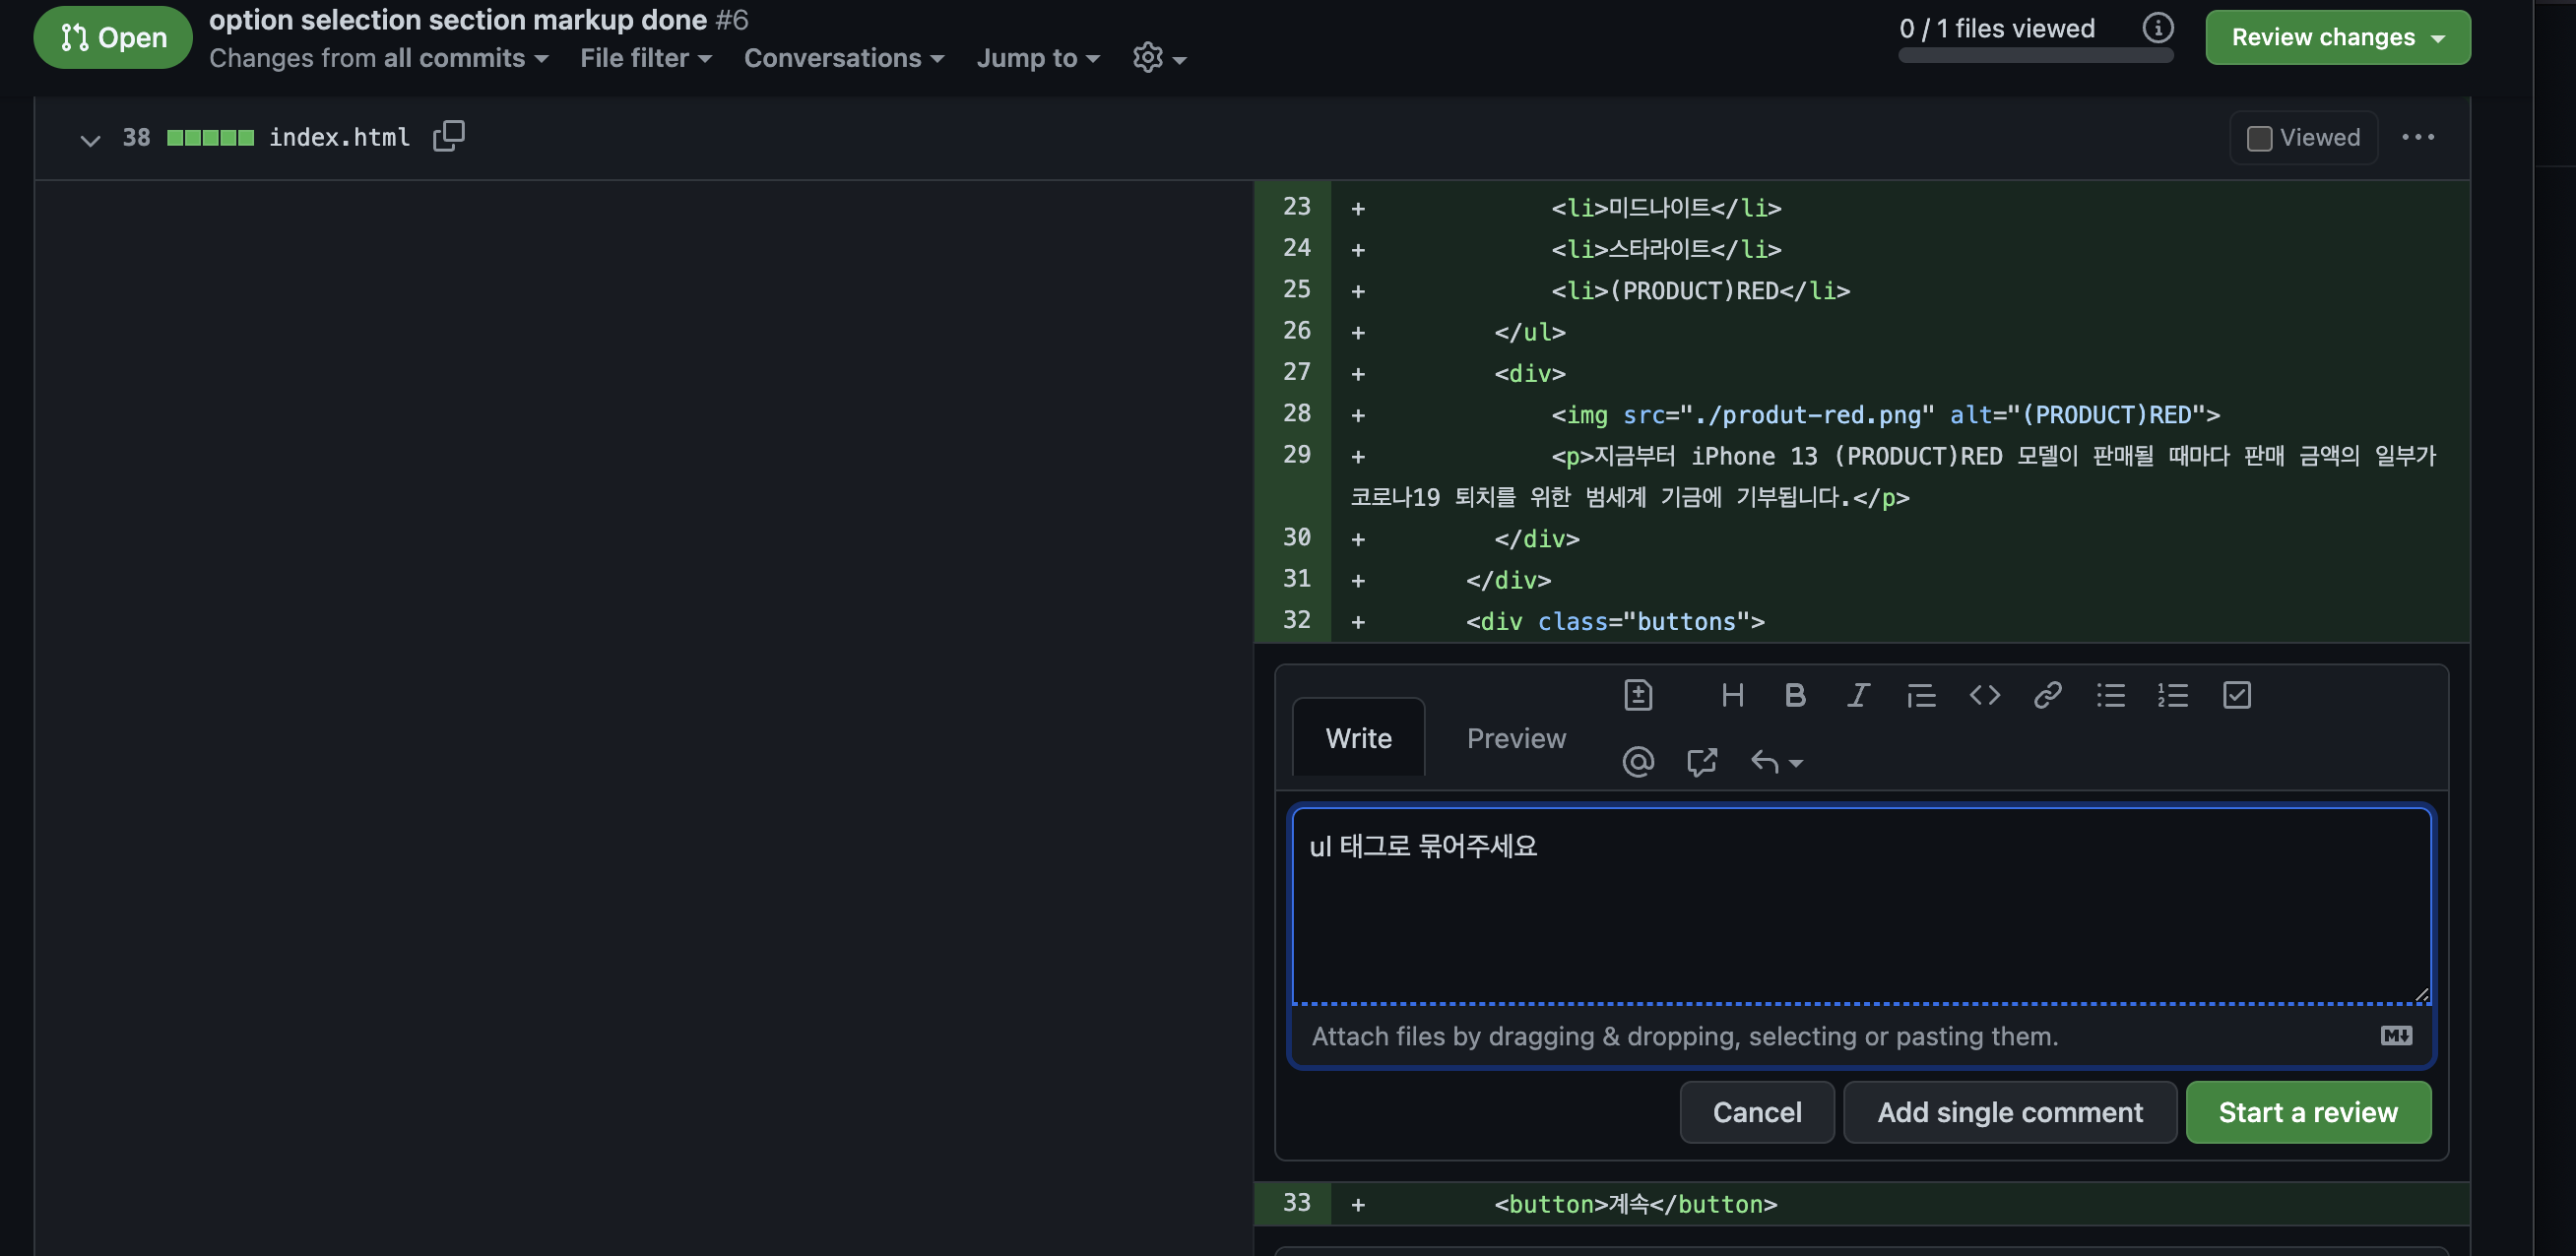Collapse the index.html file diff
Screen dimensions: 2576x1256
(x=90, y=139)
